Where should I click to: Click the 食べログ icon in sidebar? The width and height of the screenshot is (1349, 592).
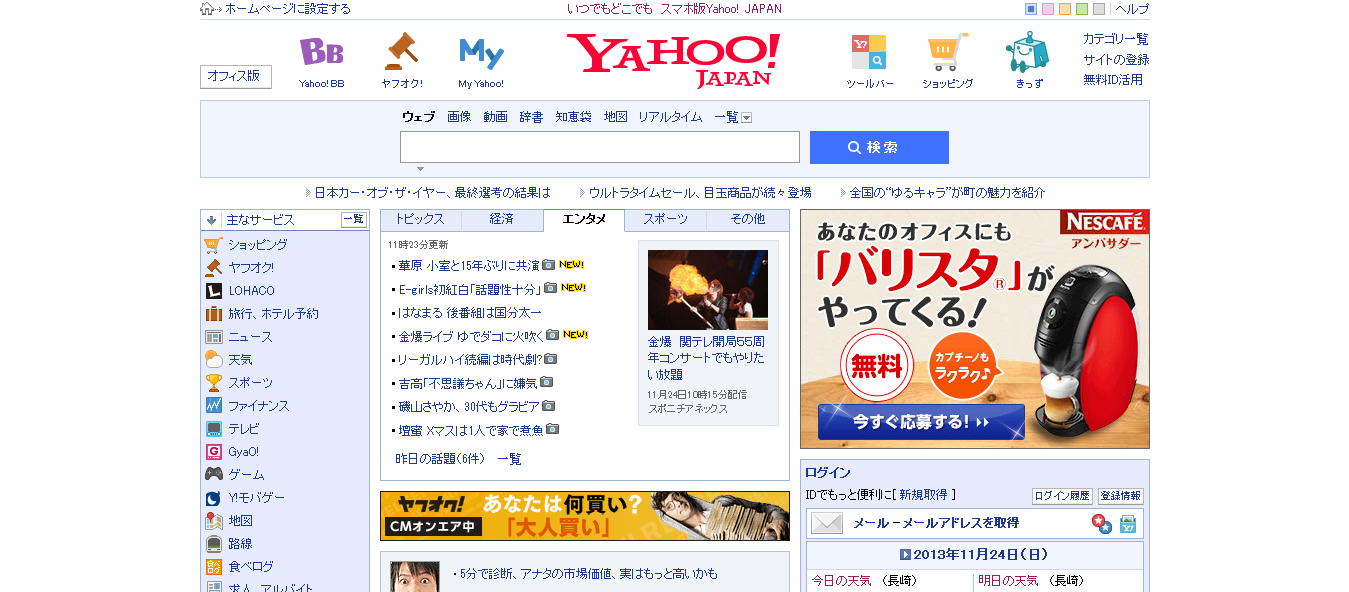click(213, 567)
